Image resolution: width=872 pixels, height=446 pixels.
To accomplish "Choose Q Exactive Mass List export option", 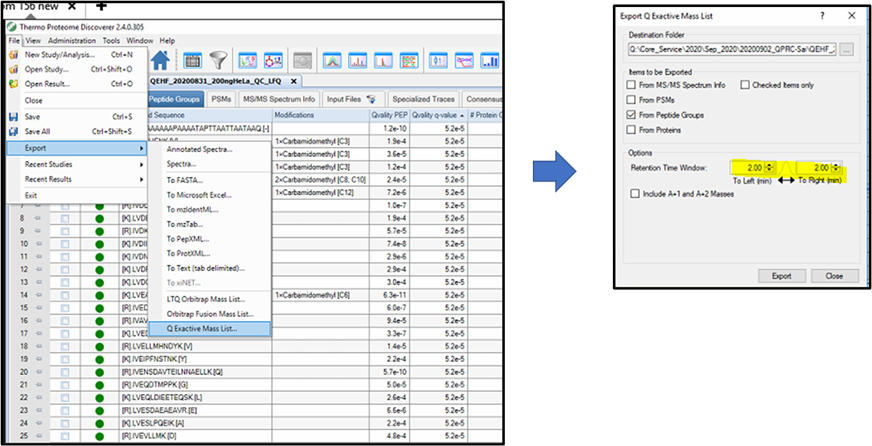I will [210, 329].
